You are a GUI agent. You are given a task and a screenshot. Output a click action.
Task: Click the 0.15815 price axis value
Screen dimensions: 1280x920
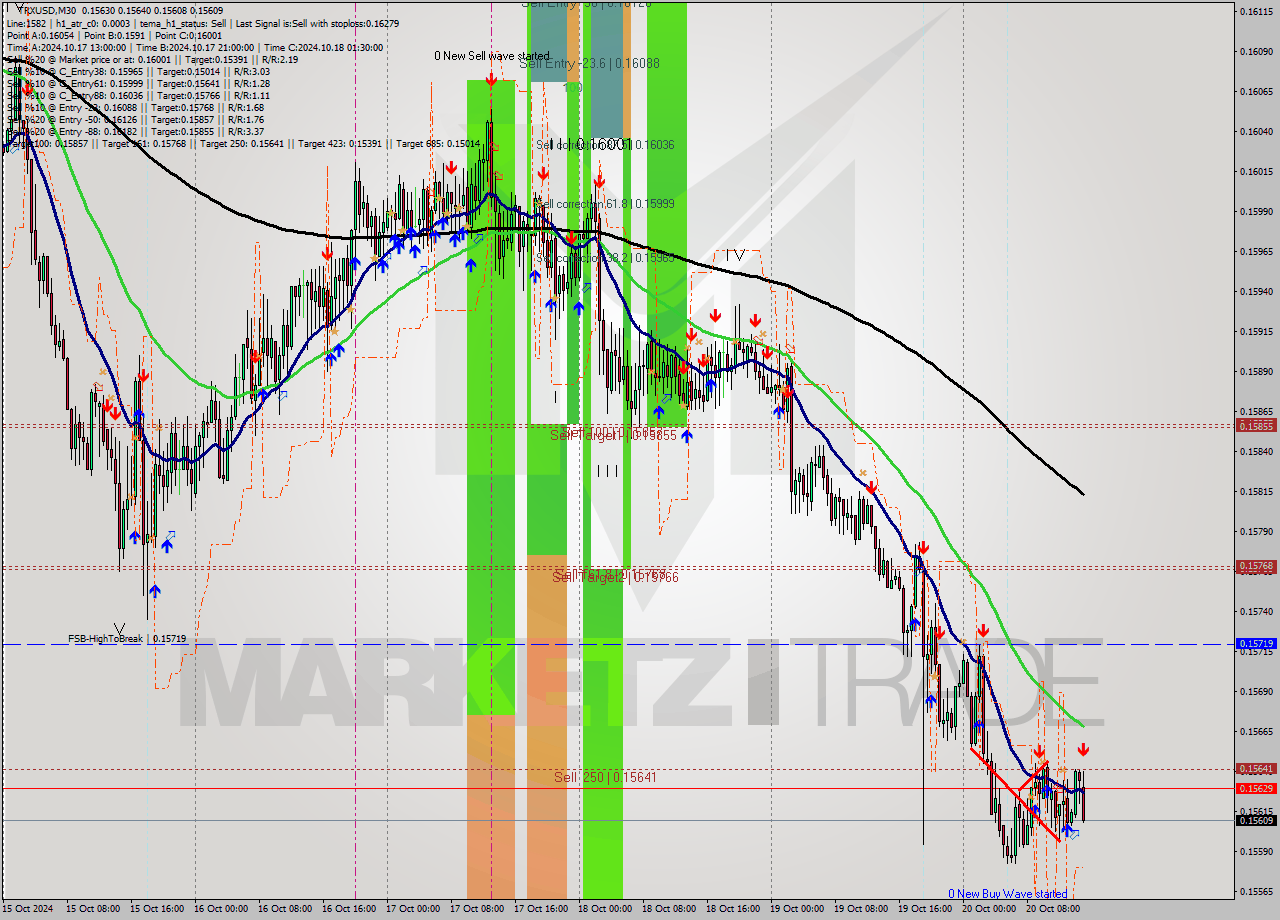pos(1257,491)
